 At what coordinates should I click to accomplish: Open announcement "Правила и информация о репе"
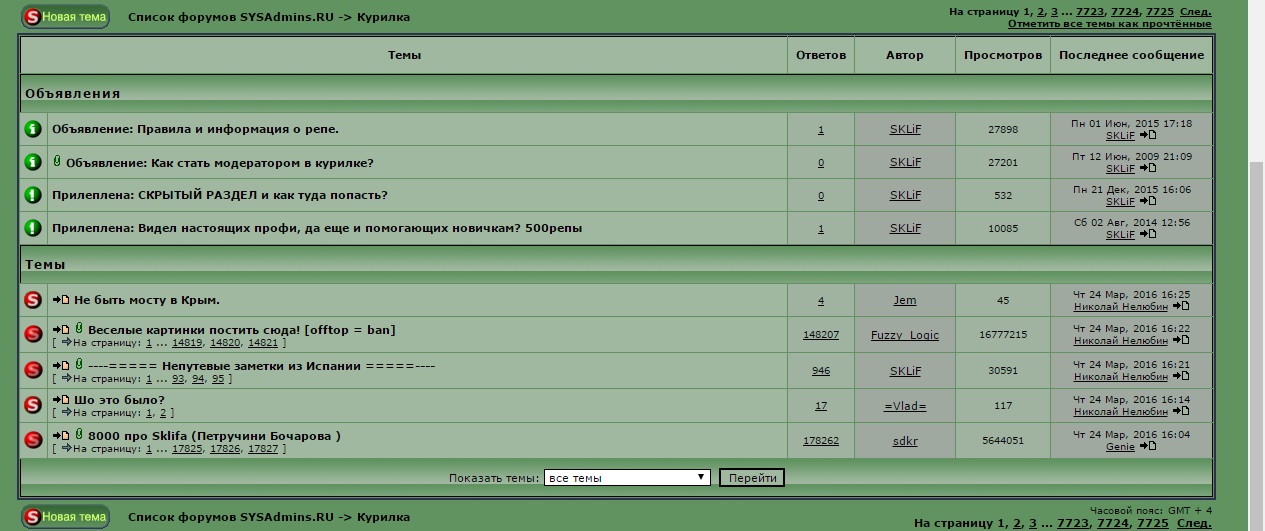pyautogui.click(x=239, y=129)
